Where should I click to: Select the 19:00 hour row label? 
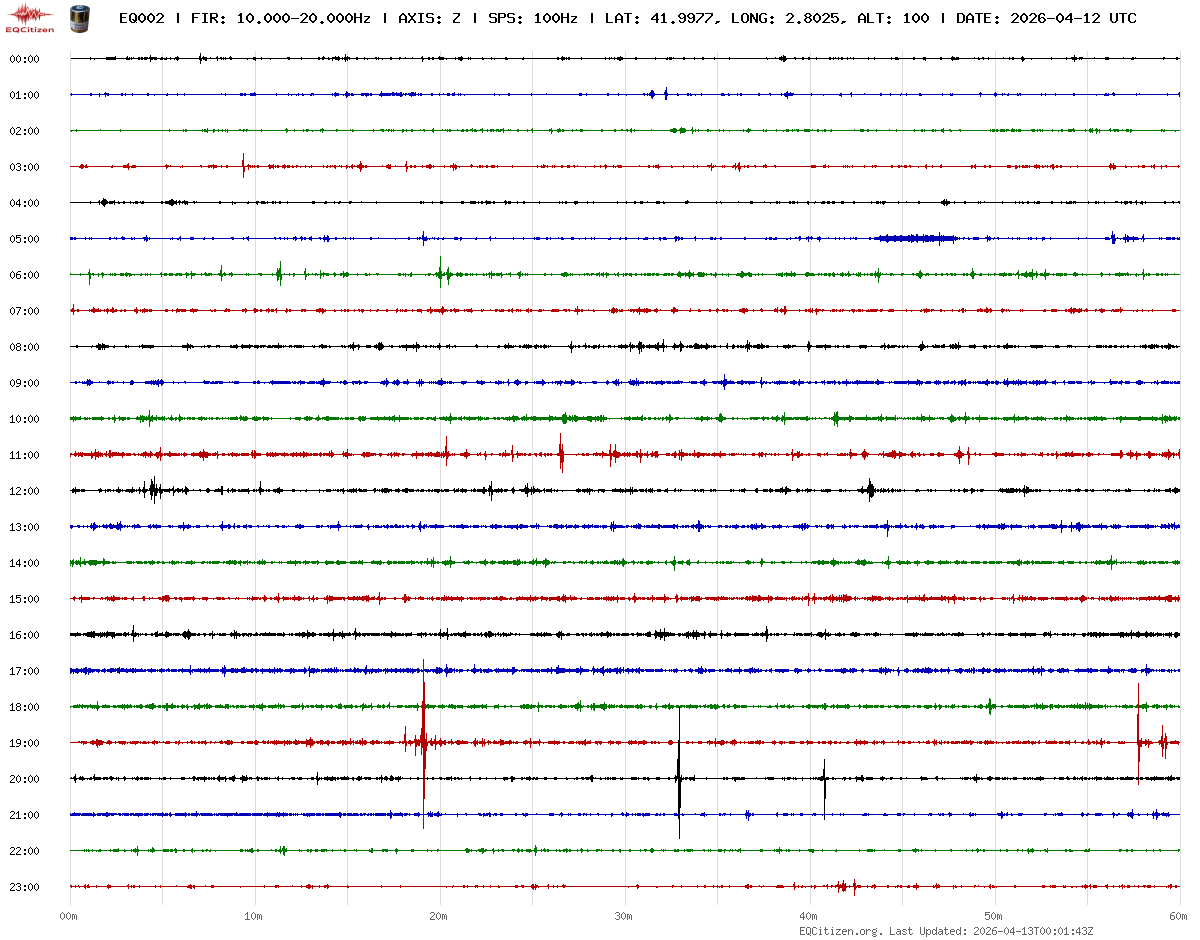24,743
